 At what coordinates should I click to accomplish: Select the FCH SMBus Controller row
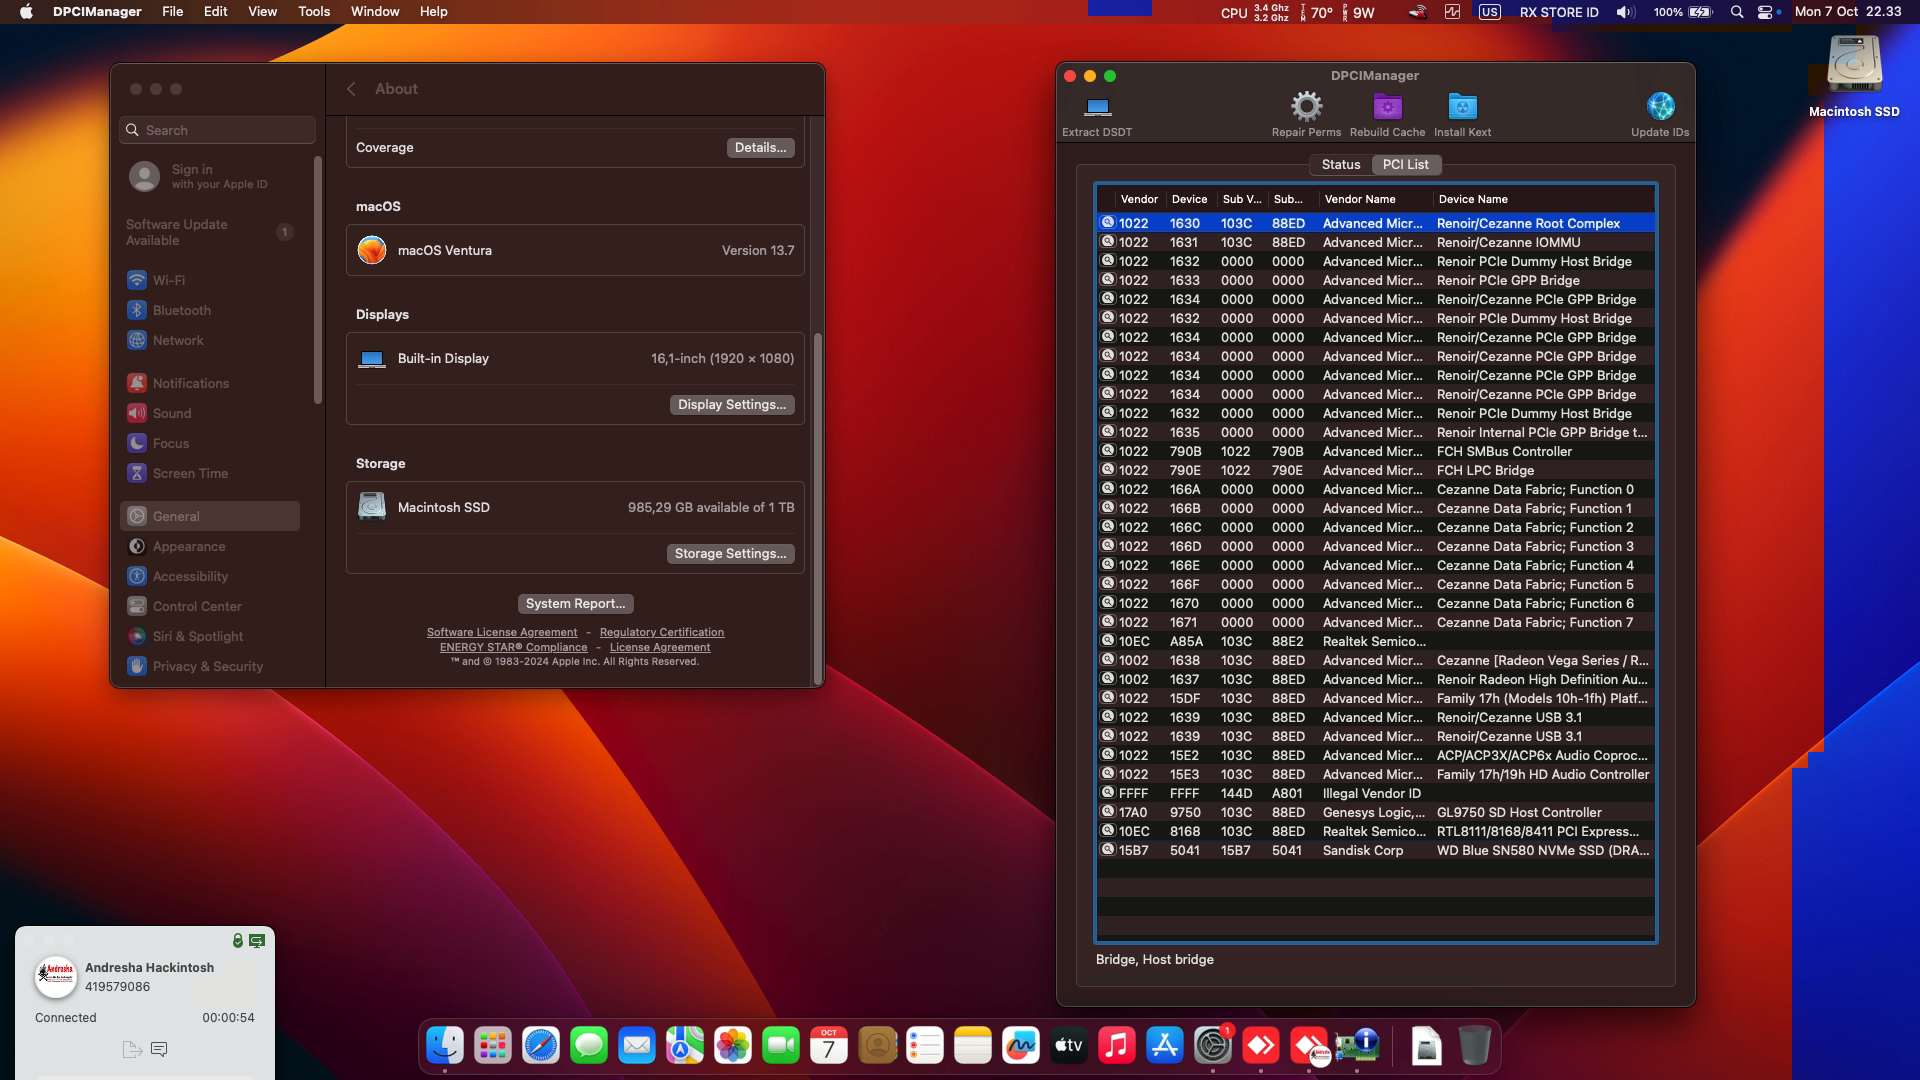pyautogui.click(x=1376, y=451)
